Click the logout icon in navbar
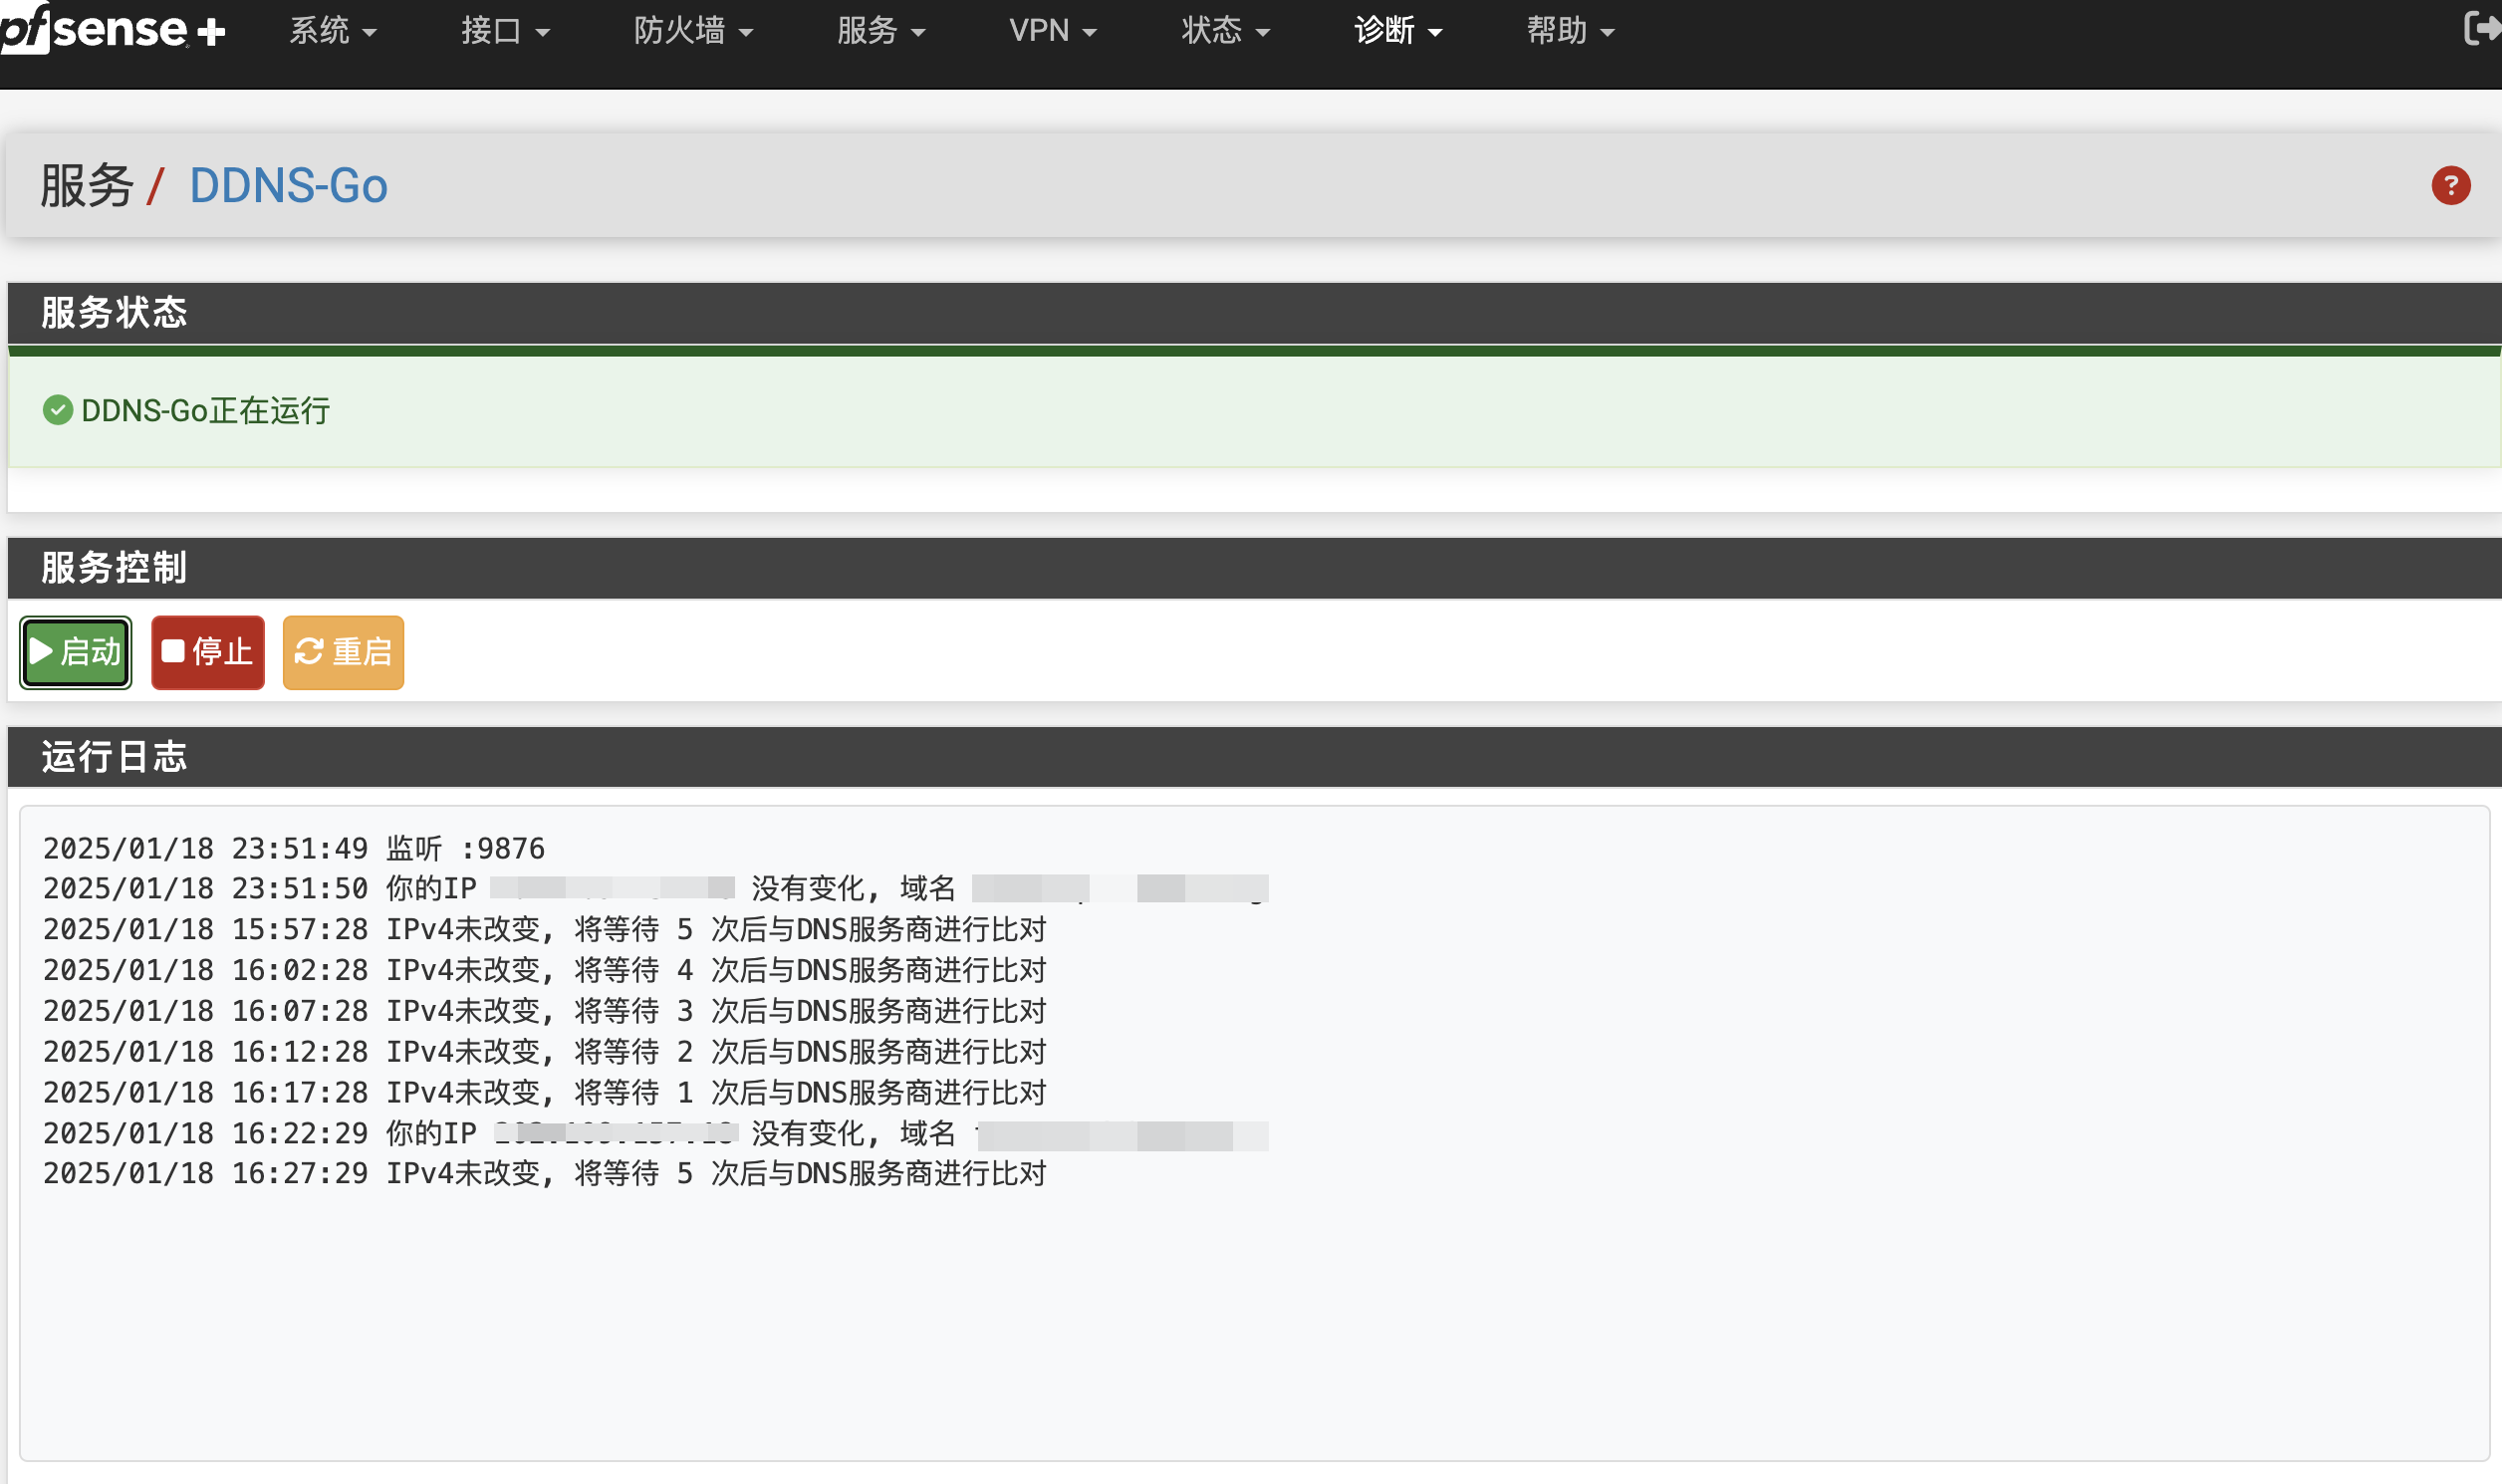 click(x=2480, y=28)
